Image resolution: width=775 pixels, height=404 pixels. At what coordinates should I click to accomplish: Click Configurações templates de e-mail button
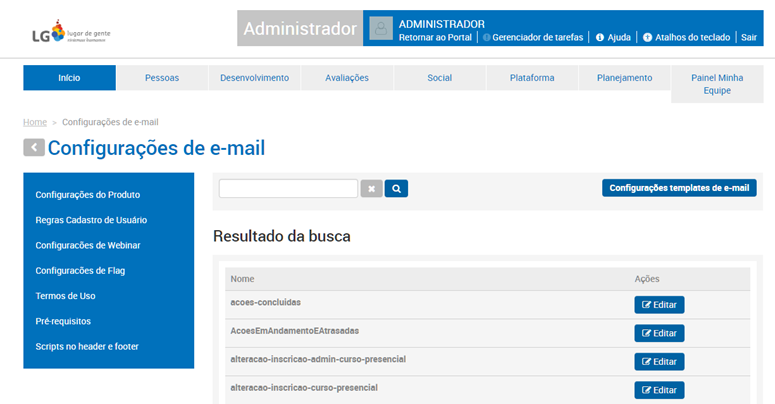[x=679, y=188]
